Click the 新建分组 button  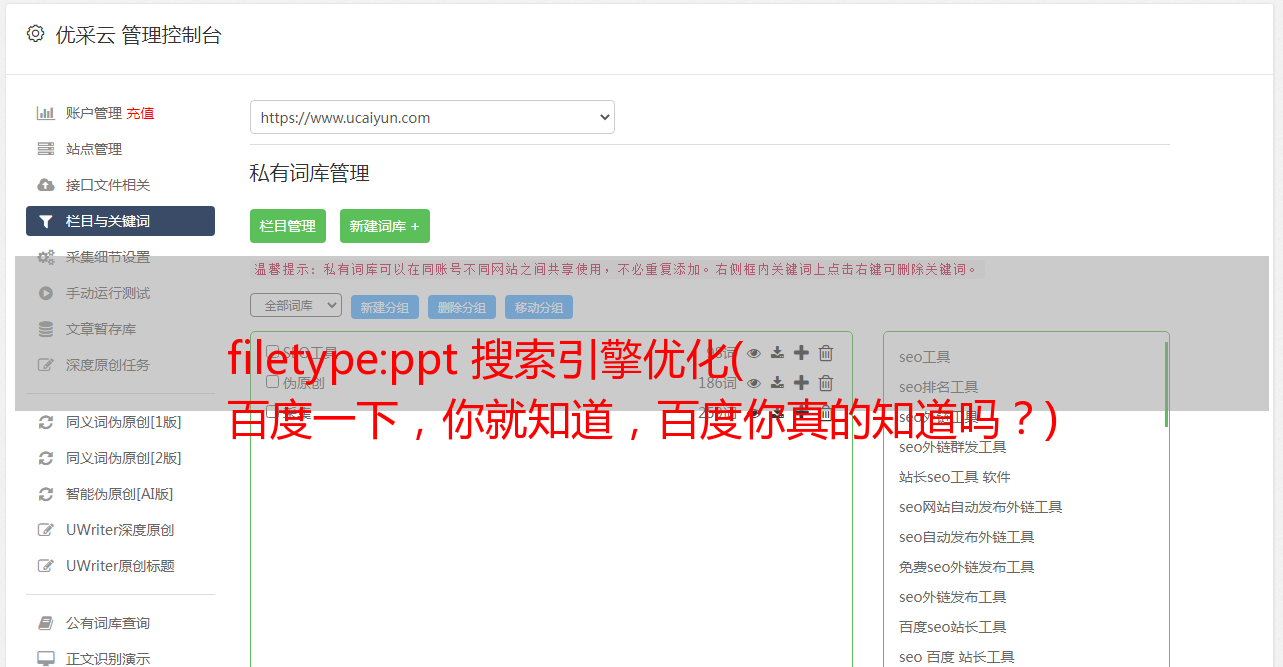(385, 307)
